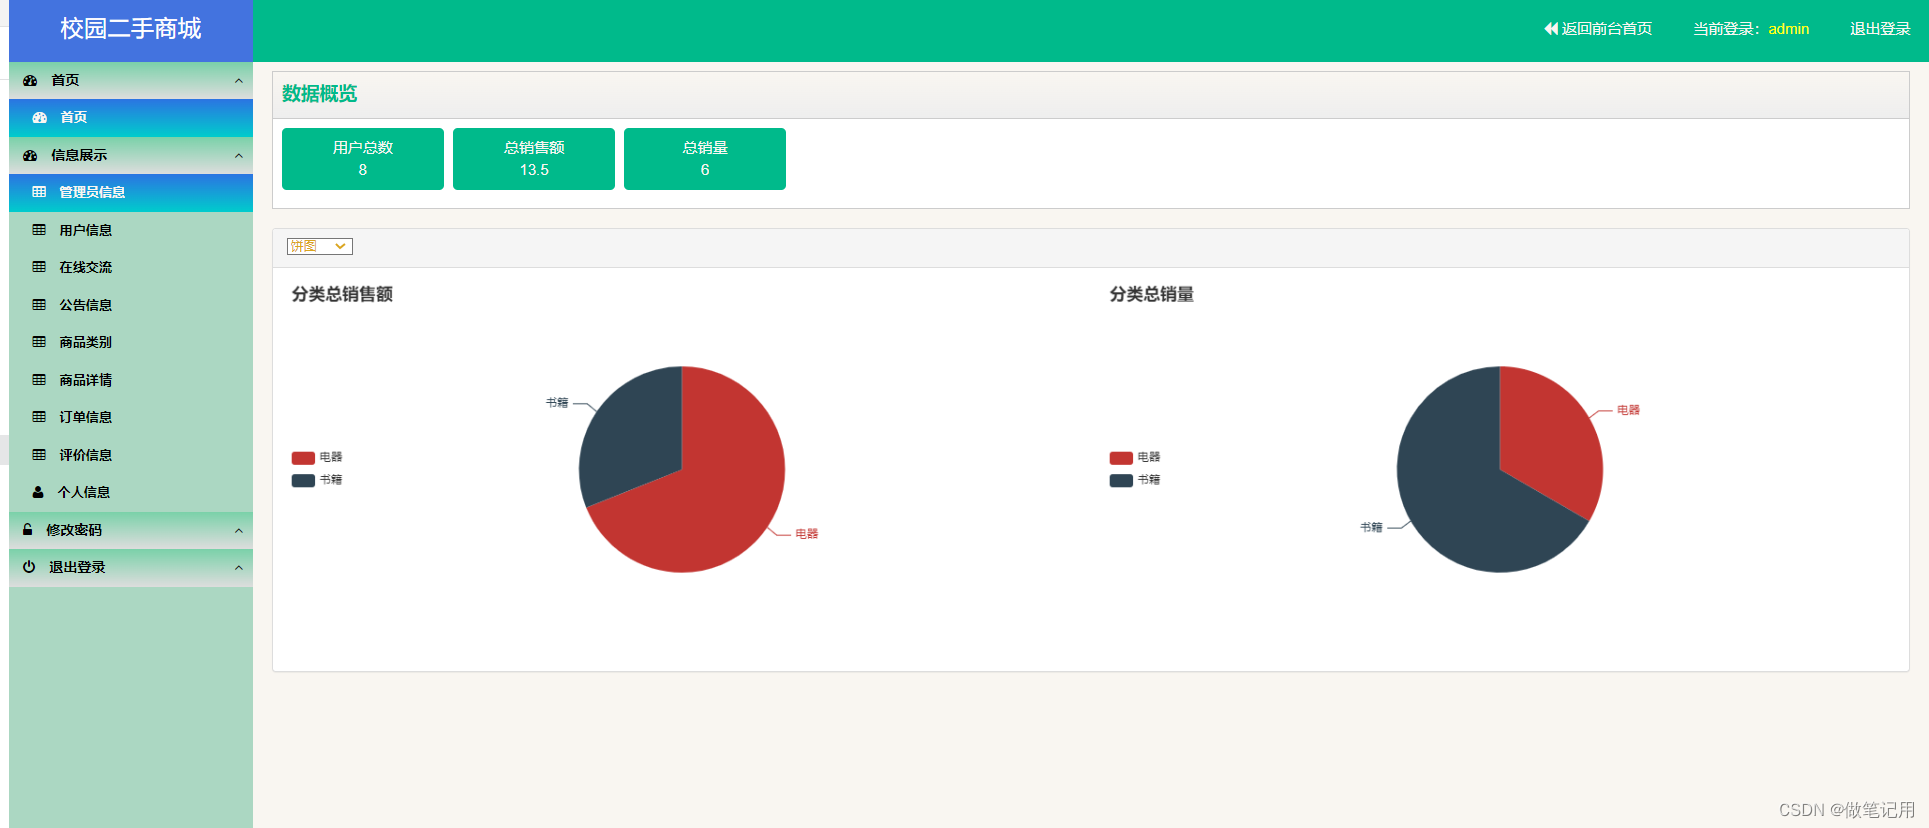Click the table icon beside 商品详情

[x=39, y=380]
